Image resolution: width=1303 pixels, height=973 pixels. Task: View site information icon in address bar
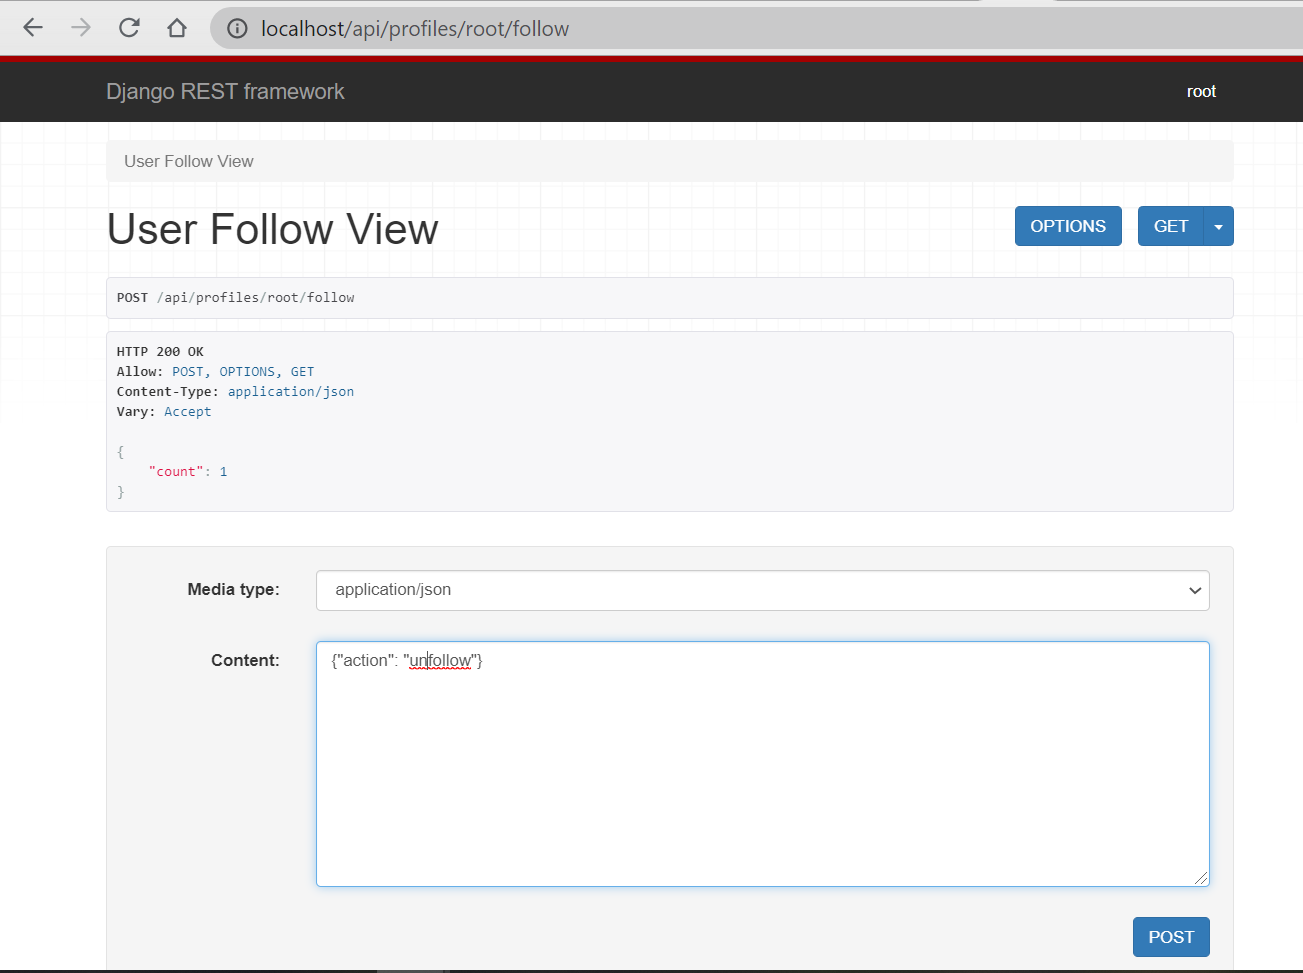[x=237, y=29]
